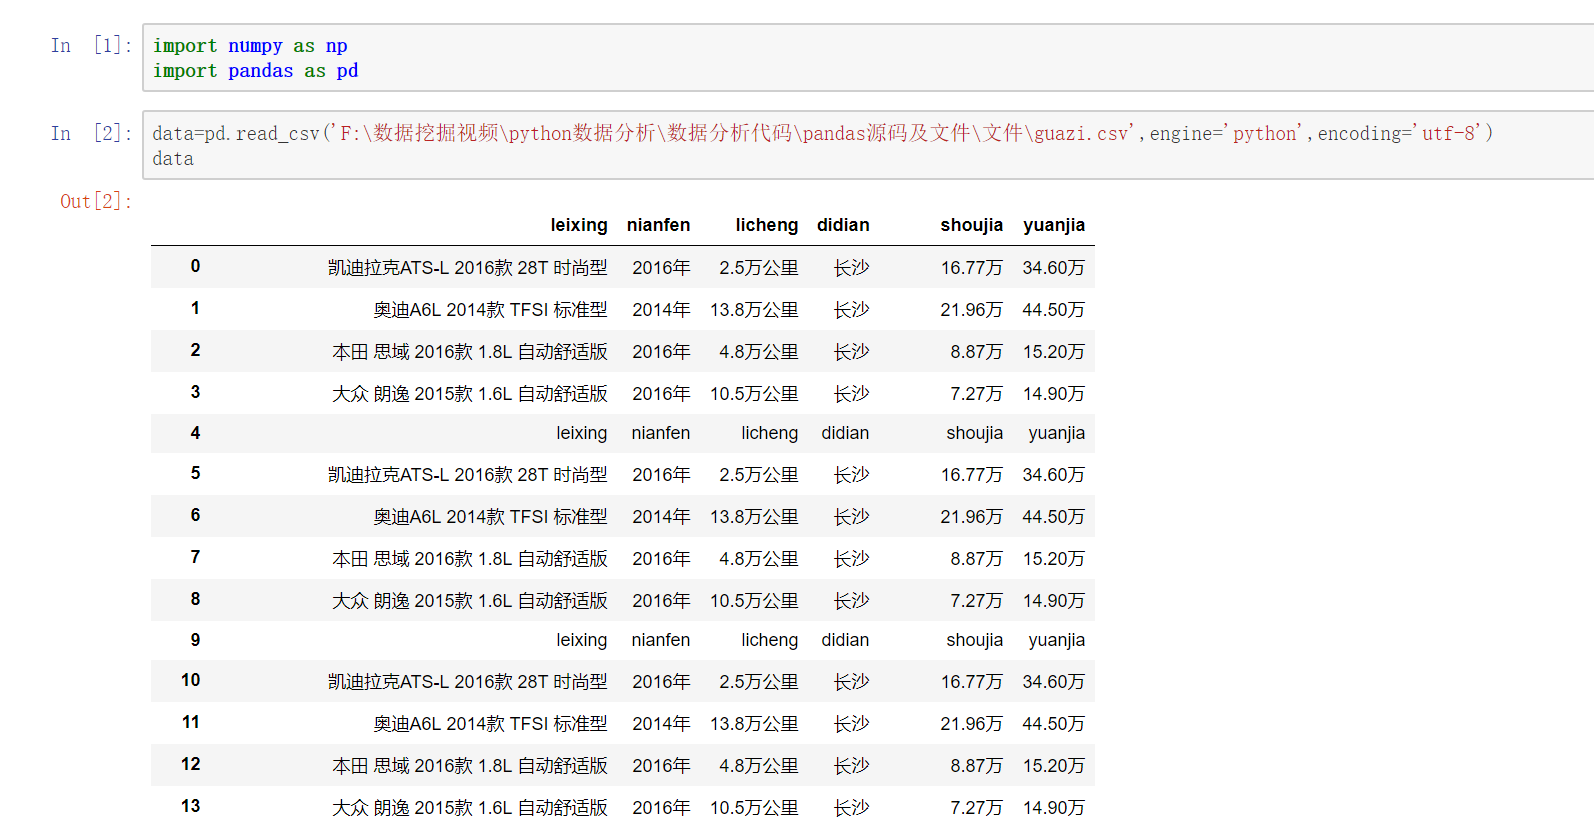This screenshot has height=819, width=1594.
Task: Click 10.5万公里 in row 3
Action: [x=754, y=394]
